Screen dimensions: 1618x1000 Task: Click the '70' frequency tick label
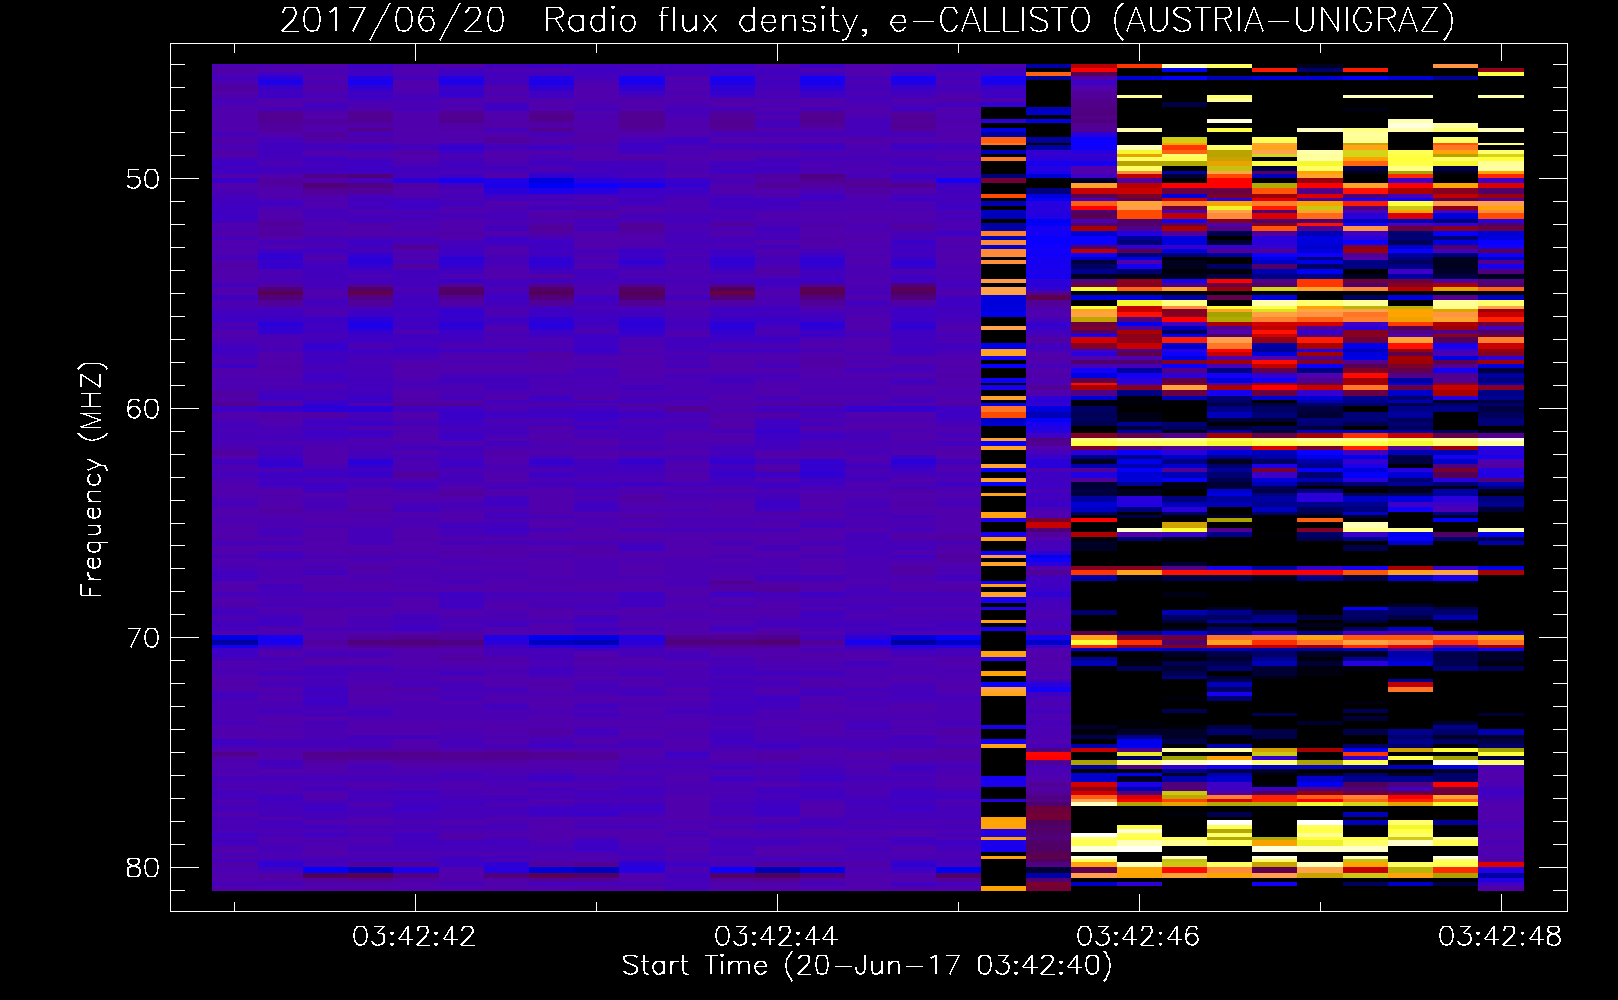143,638
